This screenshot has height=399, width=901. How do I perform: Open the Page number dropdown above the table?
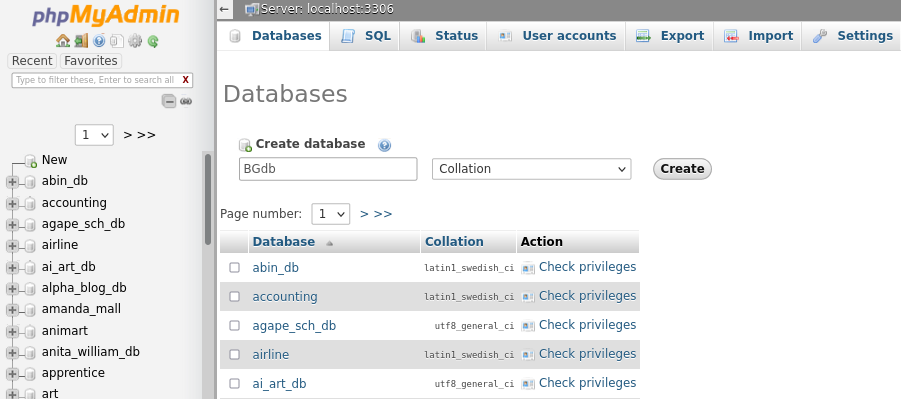coord(330,214)
